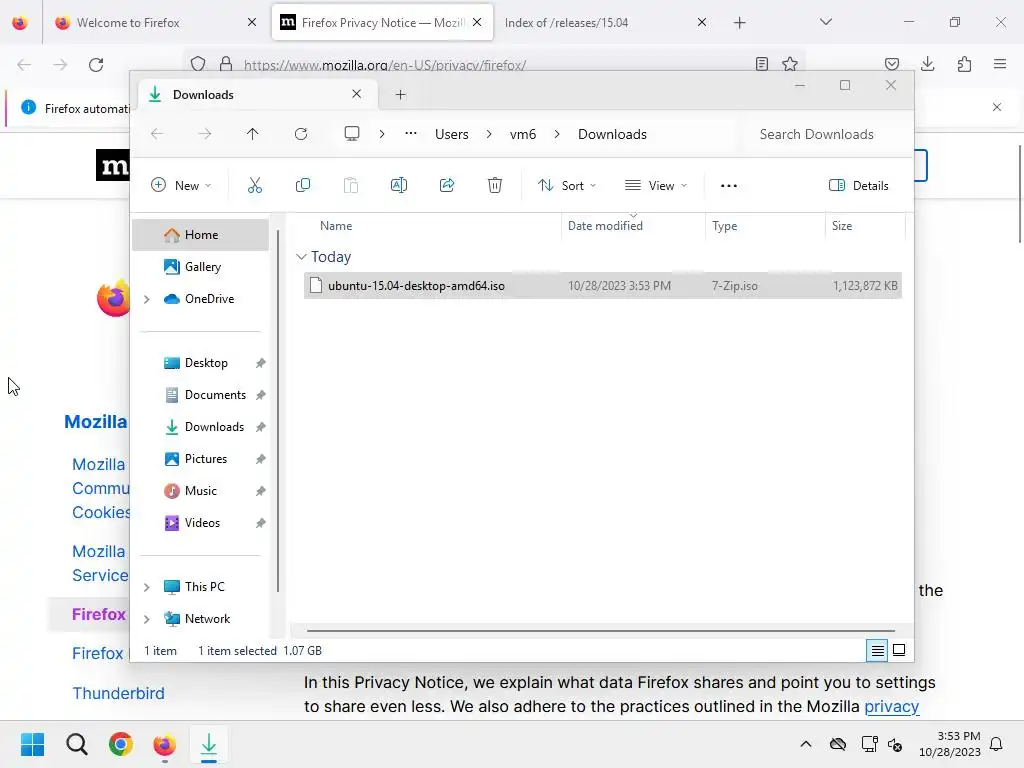This screenshot has height=768, width=1024.
Task: Sort by Date modified column header
Action: tap(605, 226)
